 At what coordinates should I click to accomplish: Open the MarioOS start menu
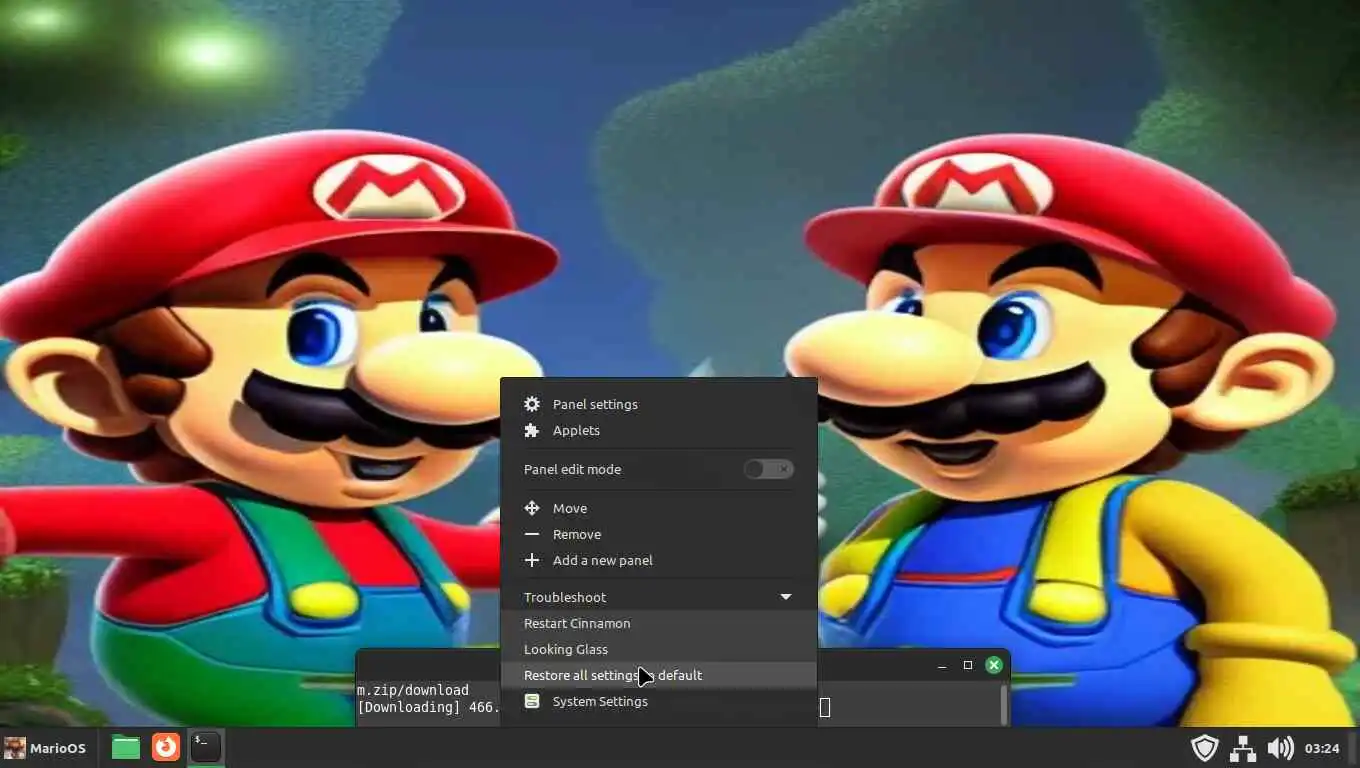point(45,748)
